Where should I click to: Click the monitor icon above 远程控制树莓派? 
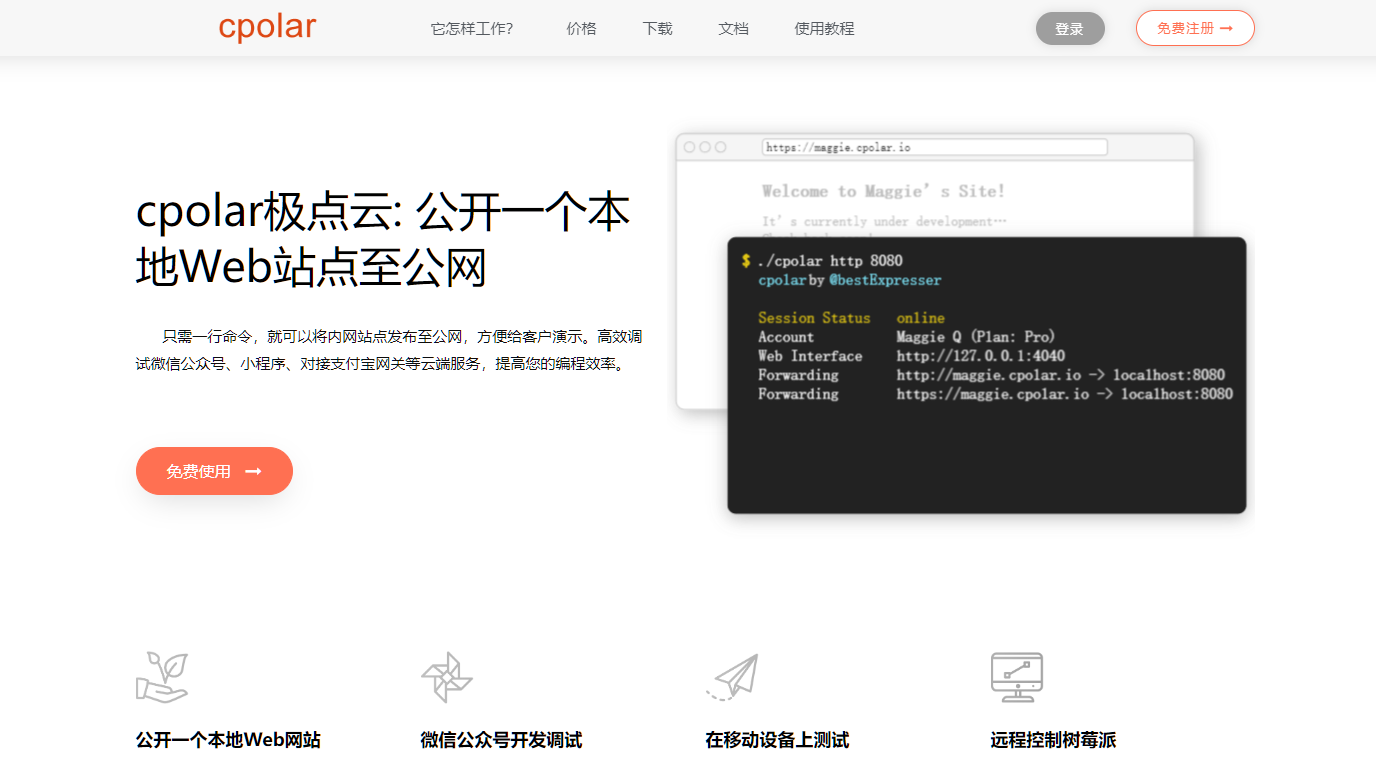(x=1015, y=676)
